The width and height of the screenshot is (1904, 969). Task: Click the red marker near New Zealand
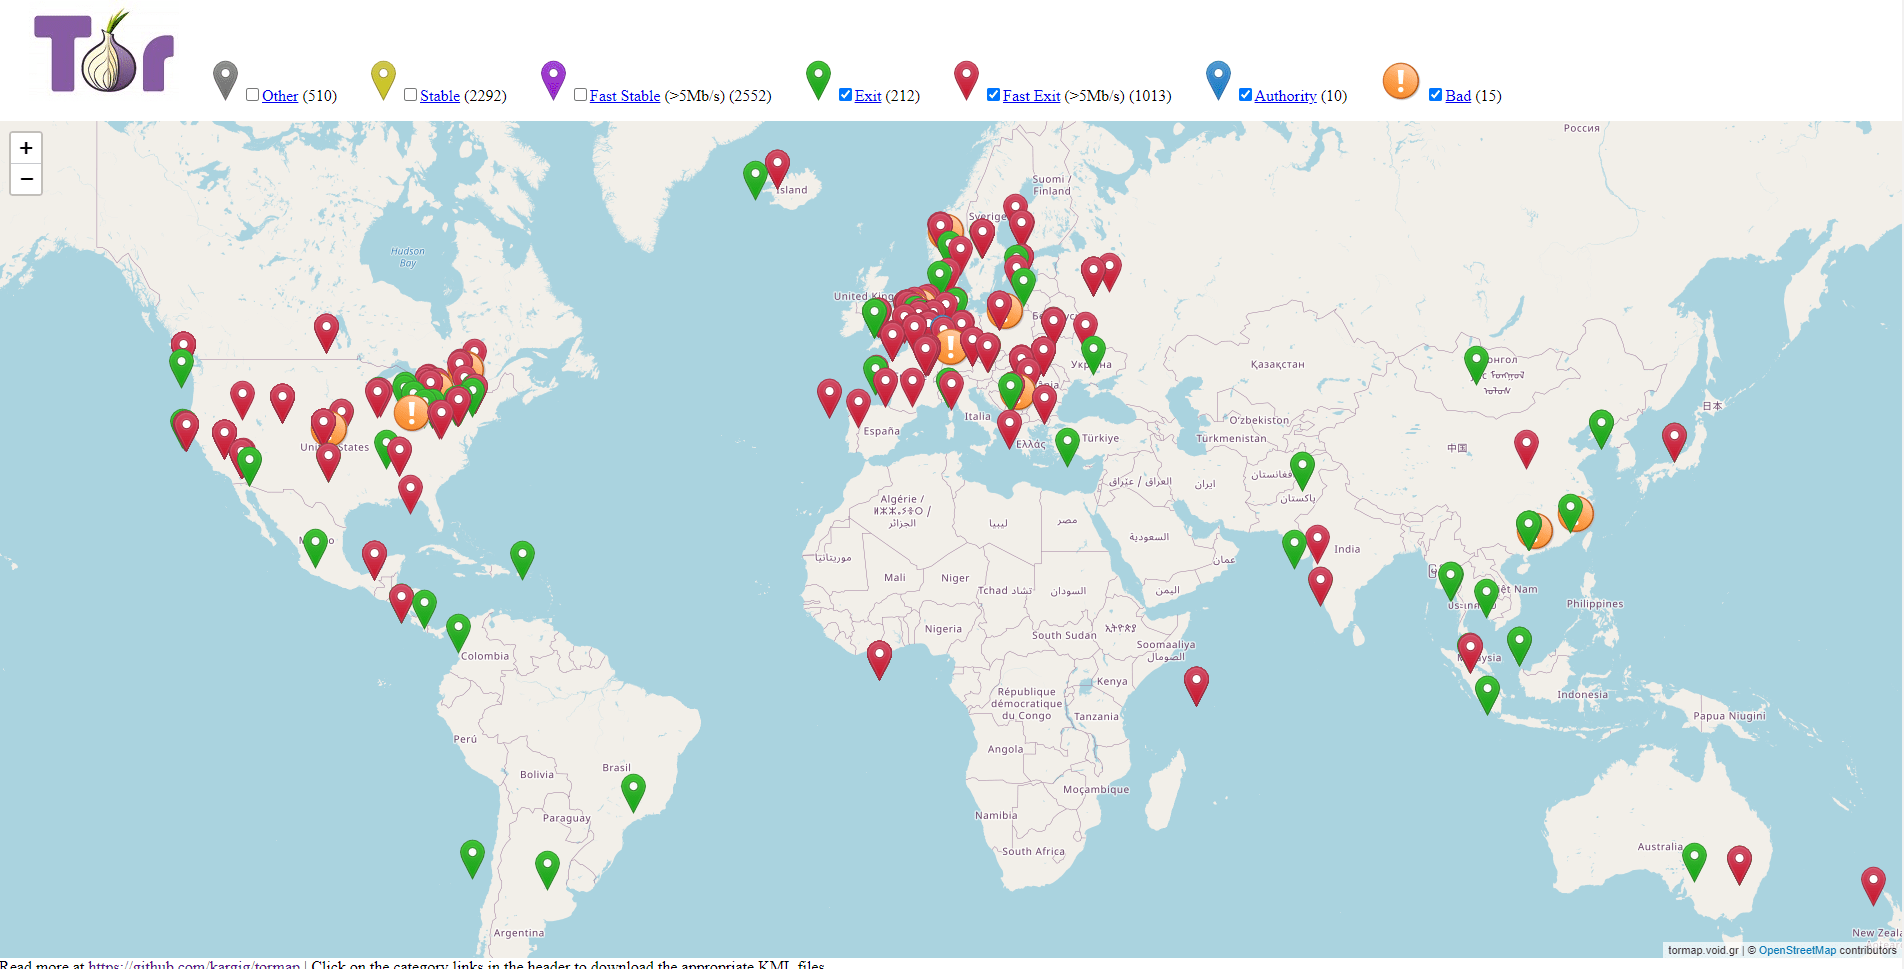pyautogui.click(x=1872, y=883)
